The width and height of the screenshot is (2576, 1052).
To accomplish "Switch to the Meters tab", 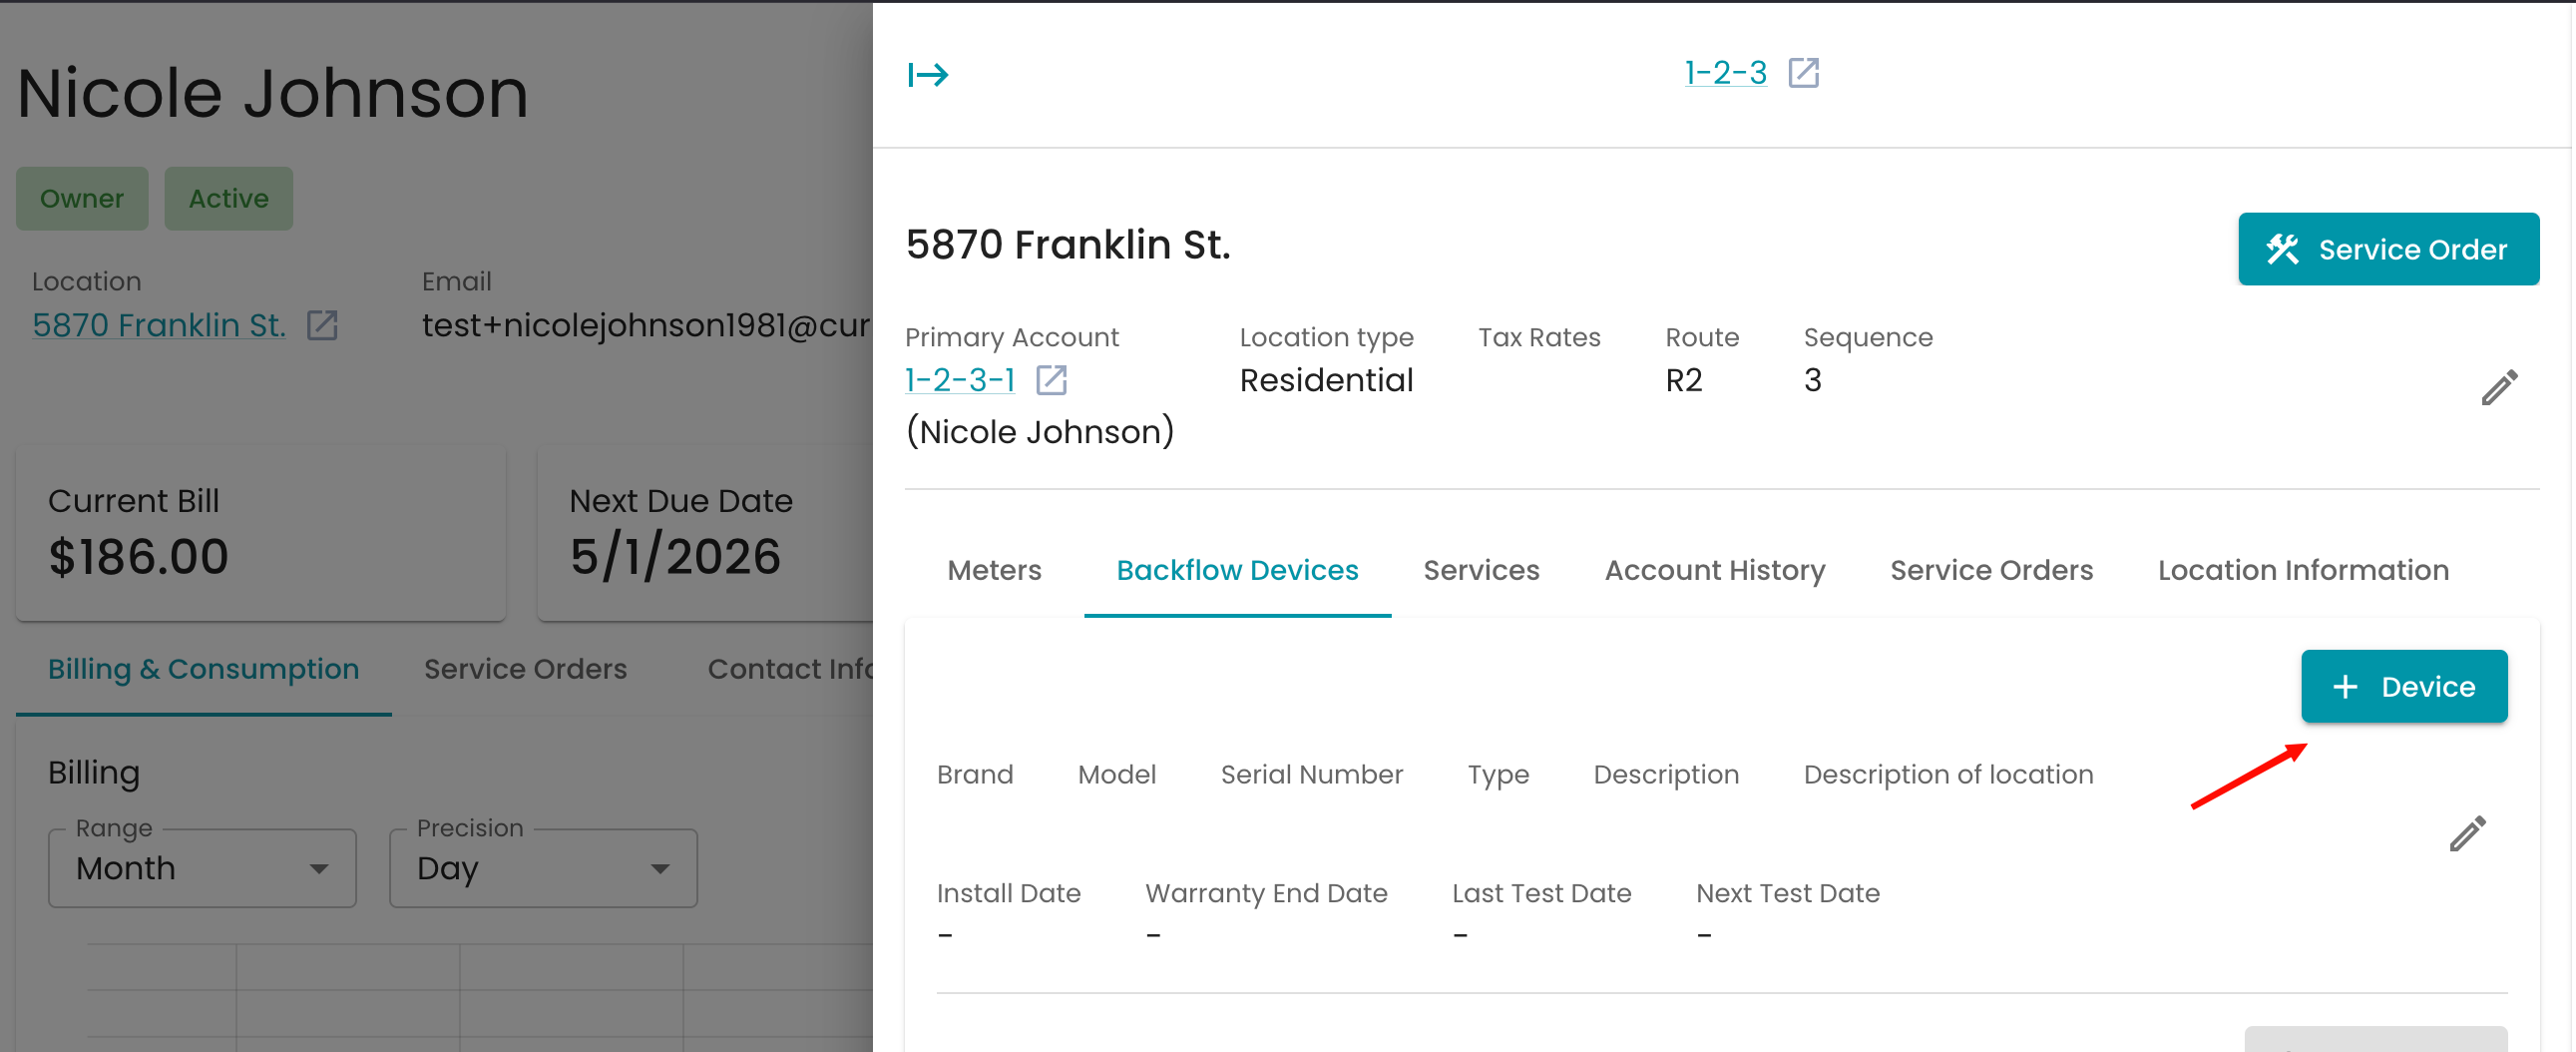I will [x=993, y=570].
